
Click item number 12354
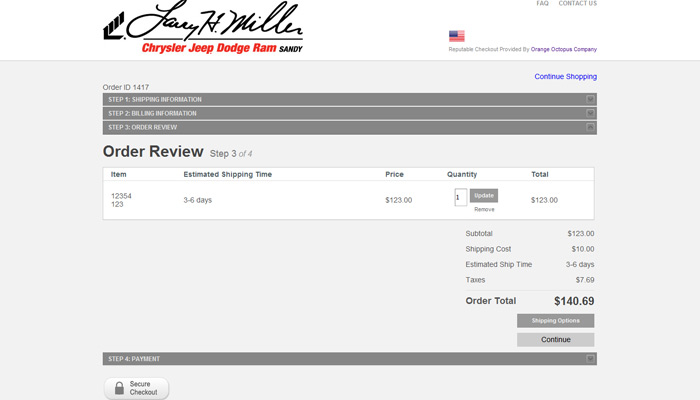coord(121,196)
